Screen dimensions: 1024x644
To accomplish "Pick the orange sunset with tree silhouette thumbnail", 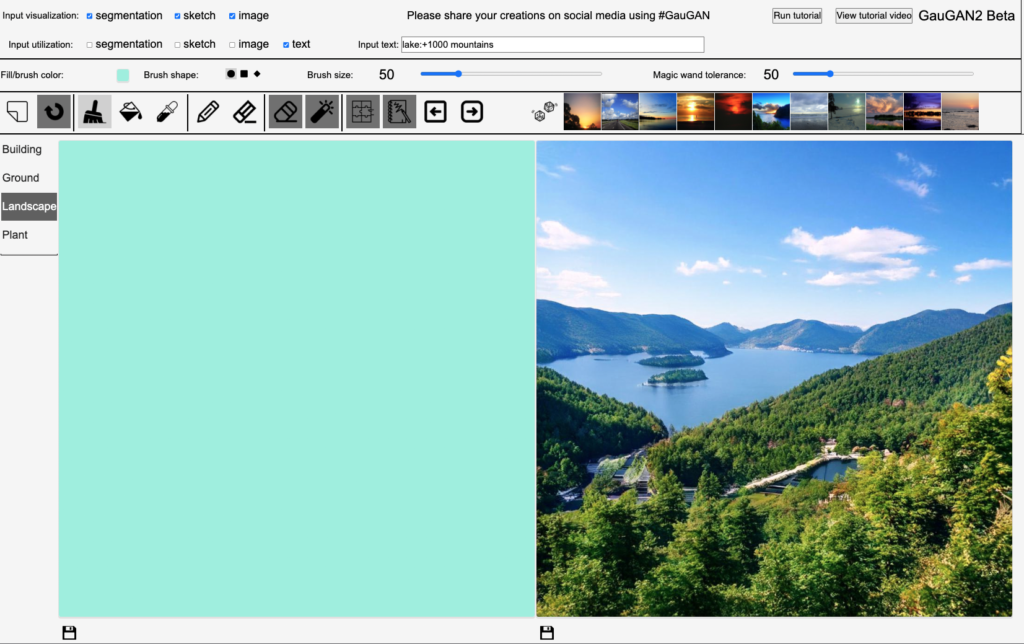I will (582, 112).
